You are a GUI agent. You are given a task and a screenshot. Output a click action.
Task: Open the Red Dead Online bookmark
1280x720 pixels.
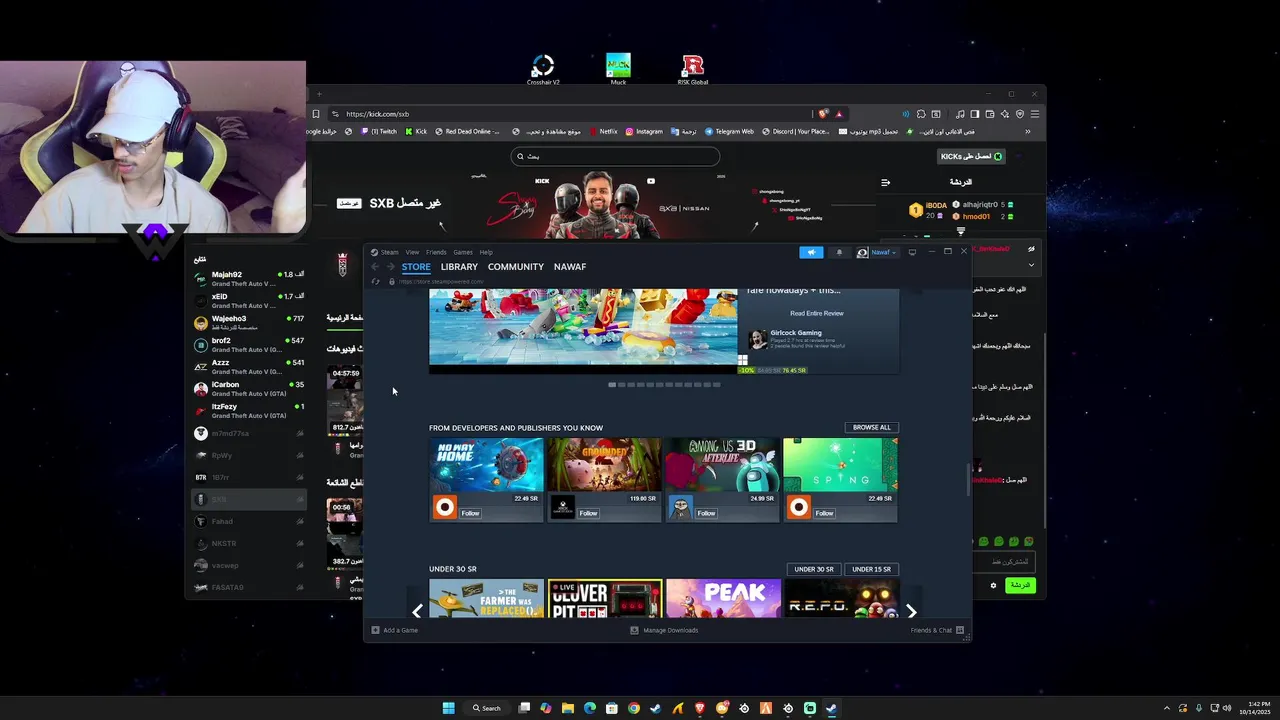(x=467, y=131)
